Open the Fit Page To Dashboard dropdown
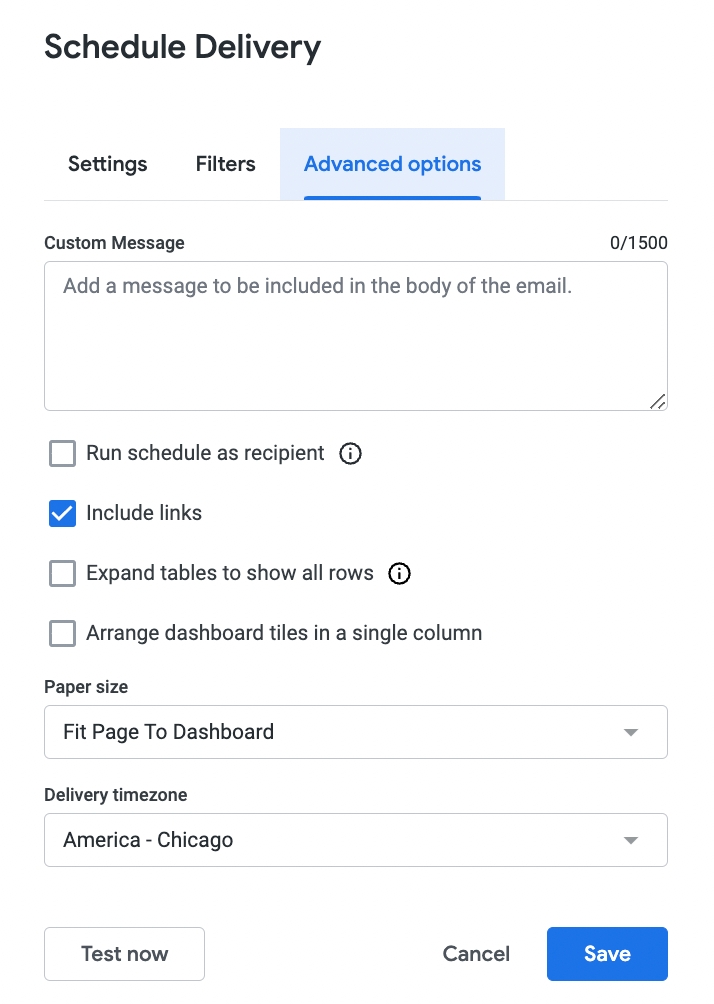This screenshot has height=1004, width=714. point(355,732)
